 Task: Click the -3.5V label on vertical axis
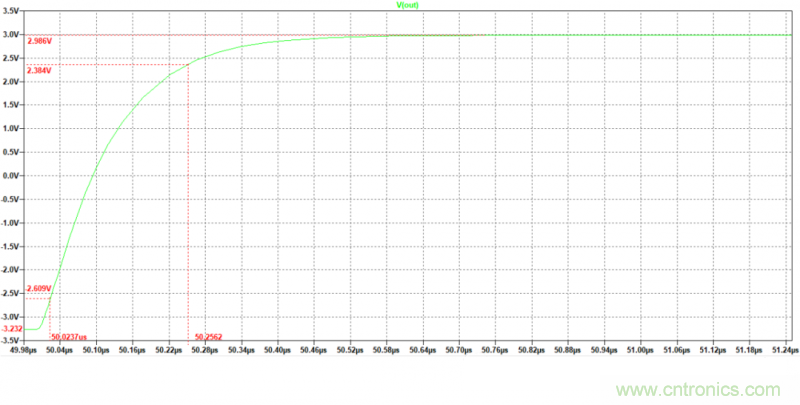click(12, 341)
